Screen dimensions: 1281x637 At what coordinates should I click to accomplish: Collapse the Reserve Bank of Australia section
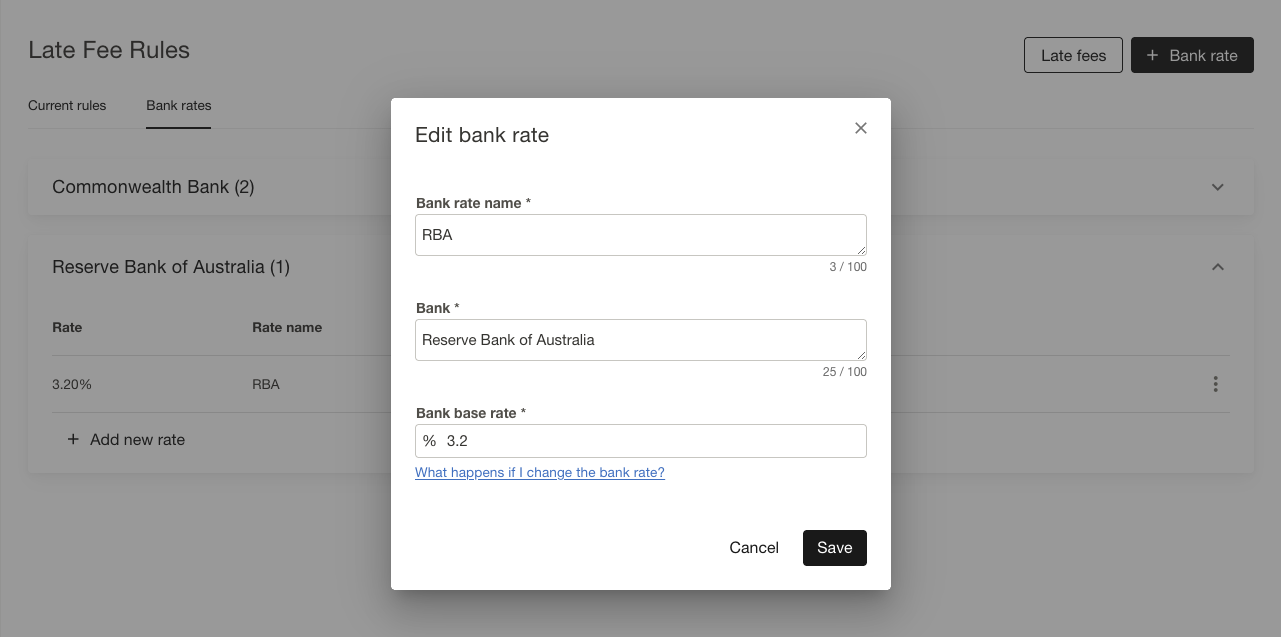1217,267
